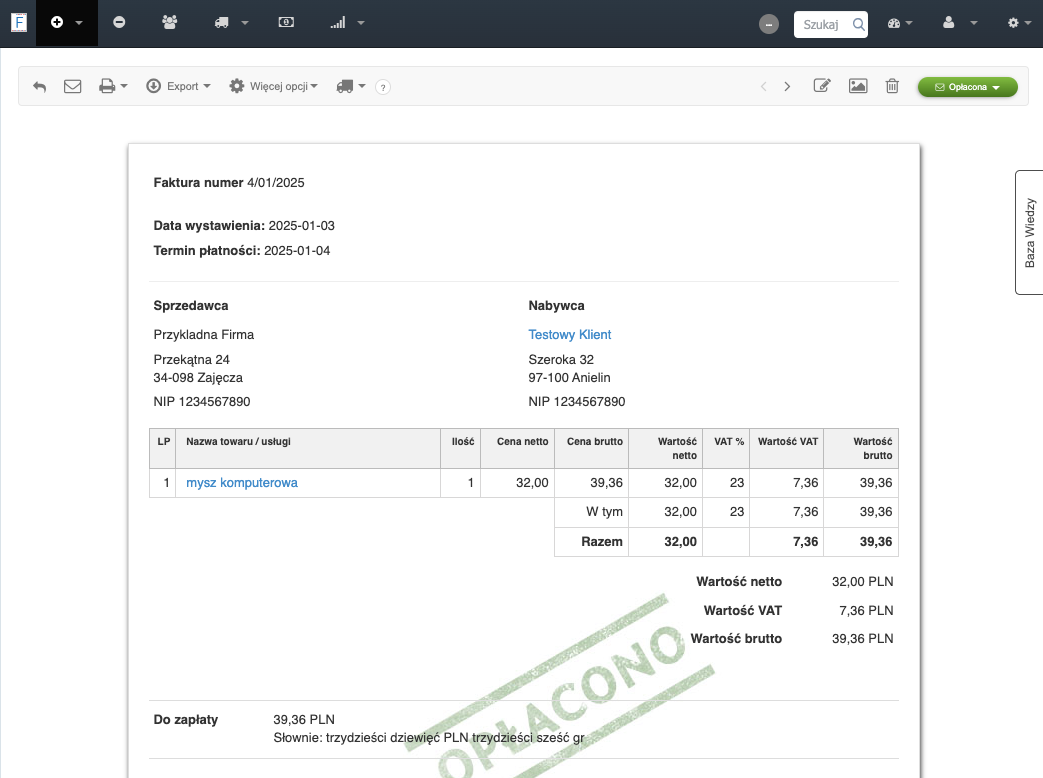
Task: Click the Razem row label
Action: [602, 542]
